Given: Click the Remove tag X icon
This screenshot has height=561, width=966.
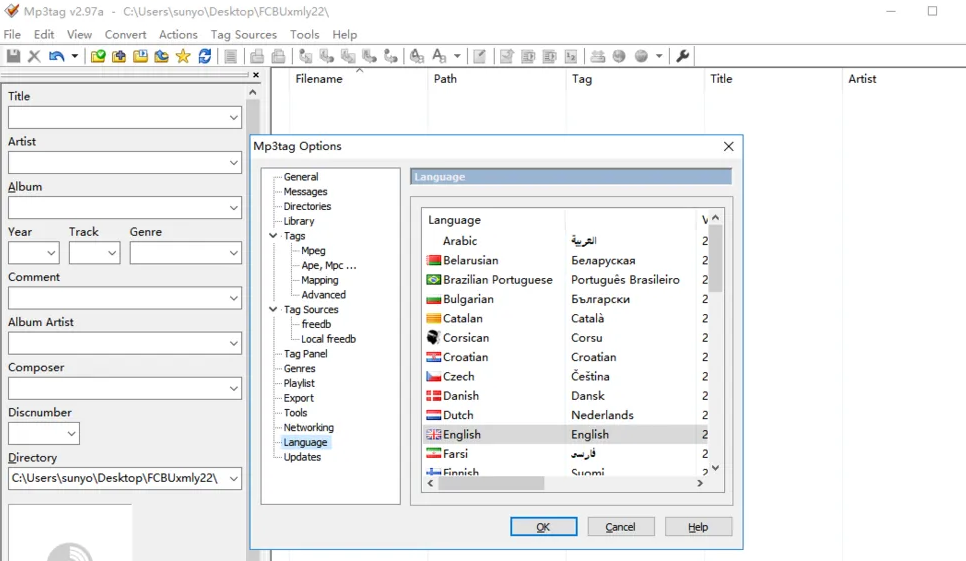Looking at the screenshot, I should (34, 56).
